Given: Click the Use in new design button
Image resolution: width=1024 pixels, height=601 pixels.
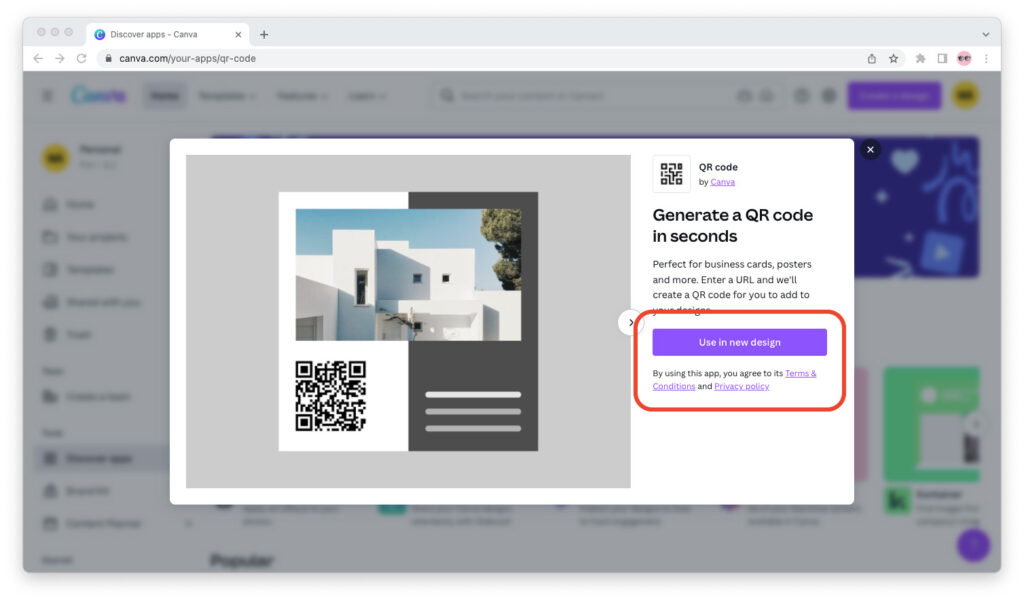Looking at the screenshot, I should 739,342.
